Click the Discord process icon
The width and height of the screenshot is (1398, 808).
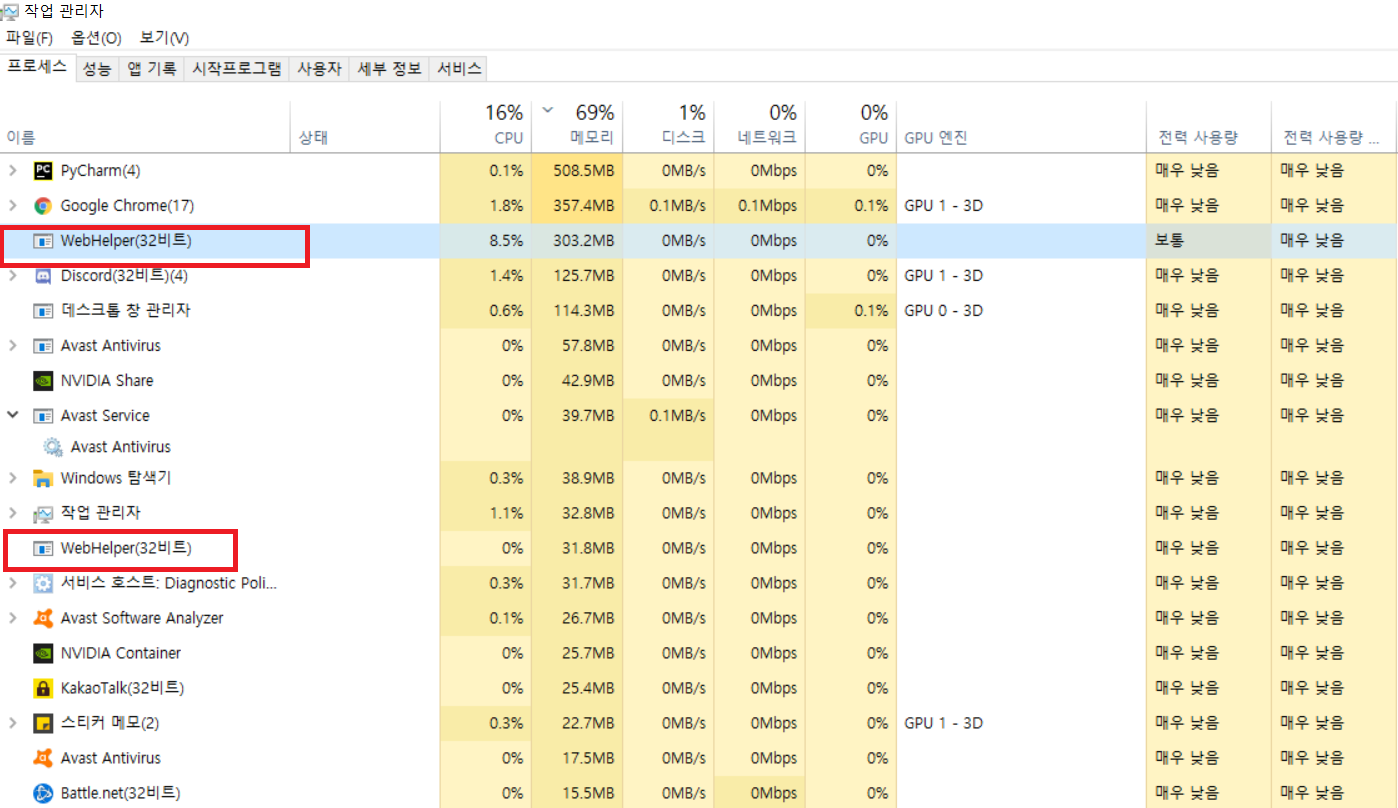(x=43, y=276)
